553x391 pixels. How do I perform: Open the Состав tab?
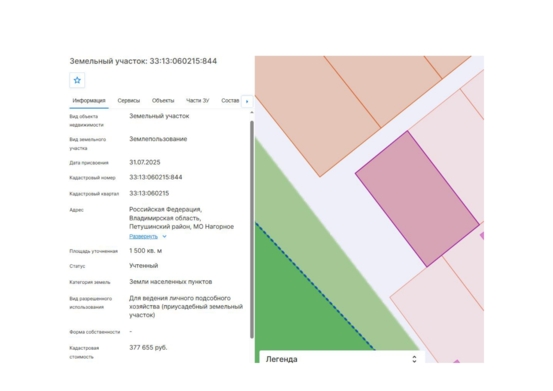230,100
